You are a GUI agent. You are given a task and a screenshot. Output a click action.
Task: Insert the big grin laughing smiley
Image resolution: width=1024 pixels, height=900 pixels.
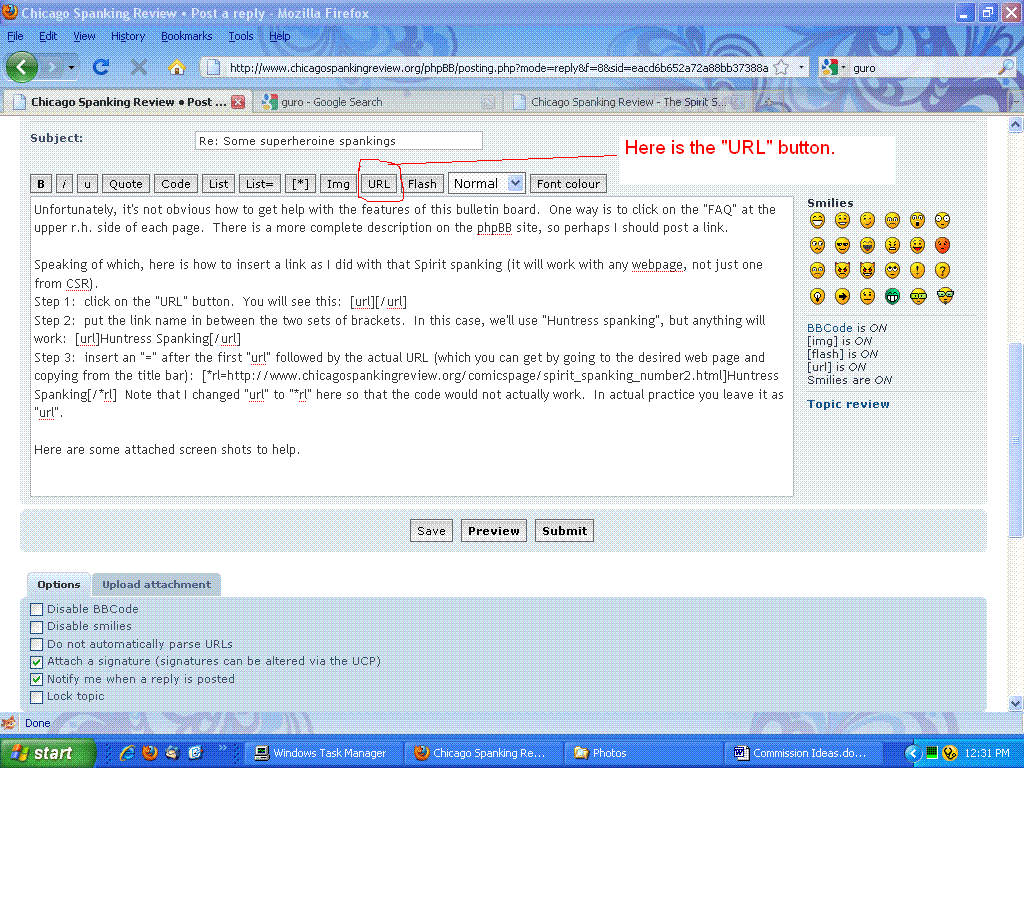[817, 220]
